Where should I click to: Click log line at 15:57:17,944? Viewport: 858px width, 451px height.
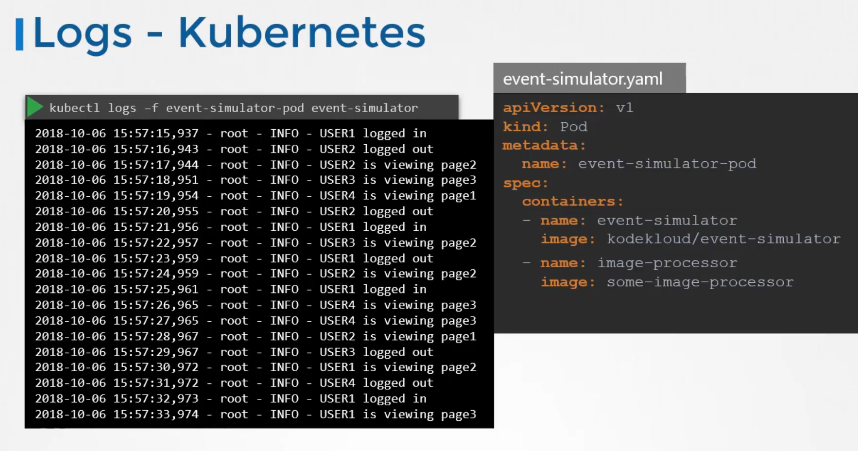pos(256,164)
